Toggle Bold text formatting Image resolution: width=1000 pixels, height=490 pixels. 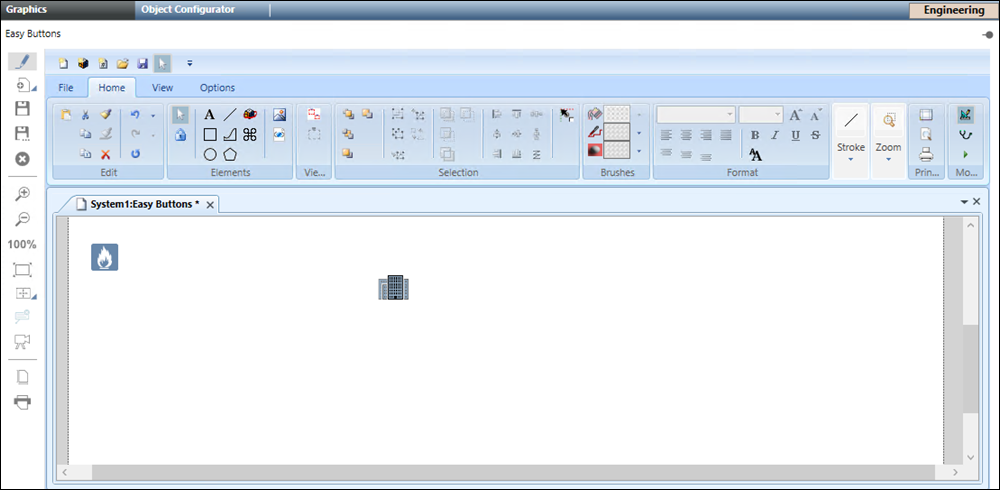(x=755, y=135)
